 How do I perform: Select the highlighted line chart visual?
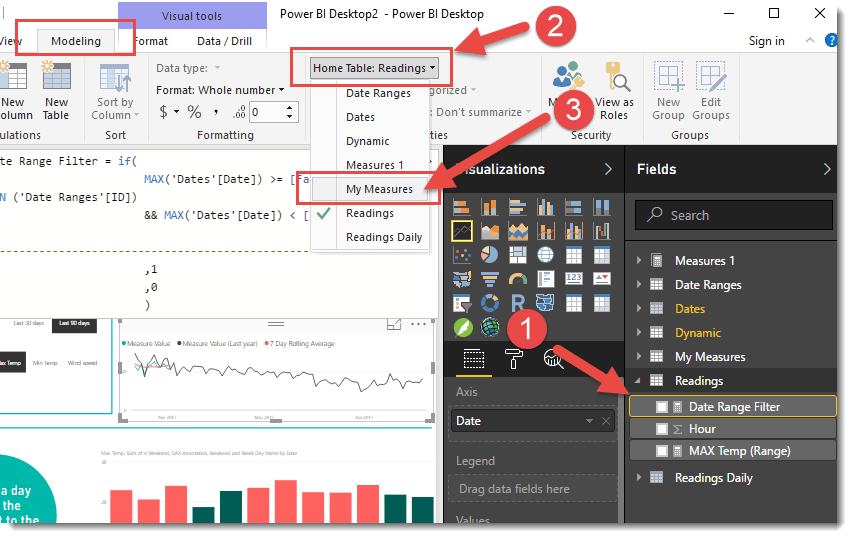[x=462, y=231]
